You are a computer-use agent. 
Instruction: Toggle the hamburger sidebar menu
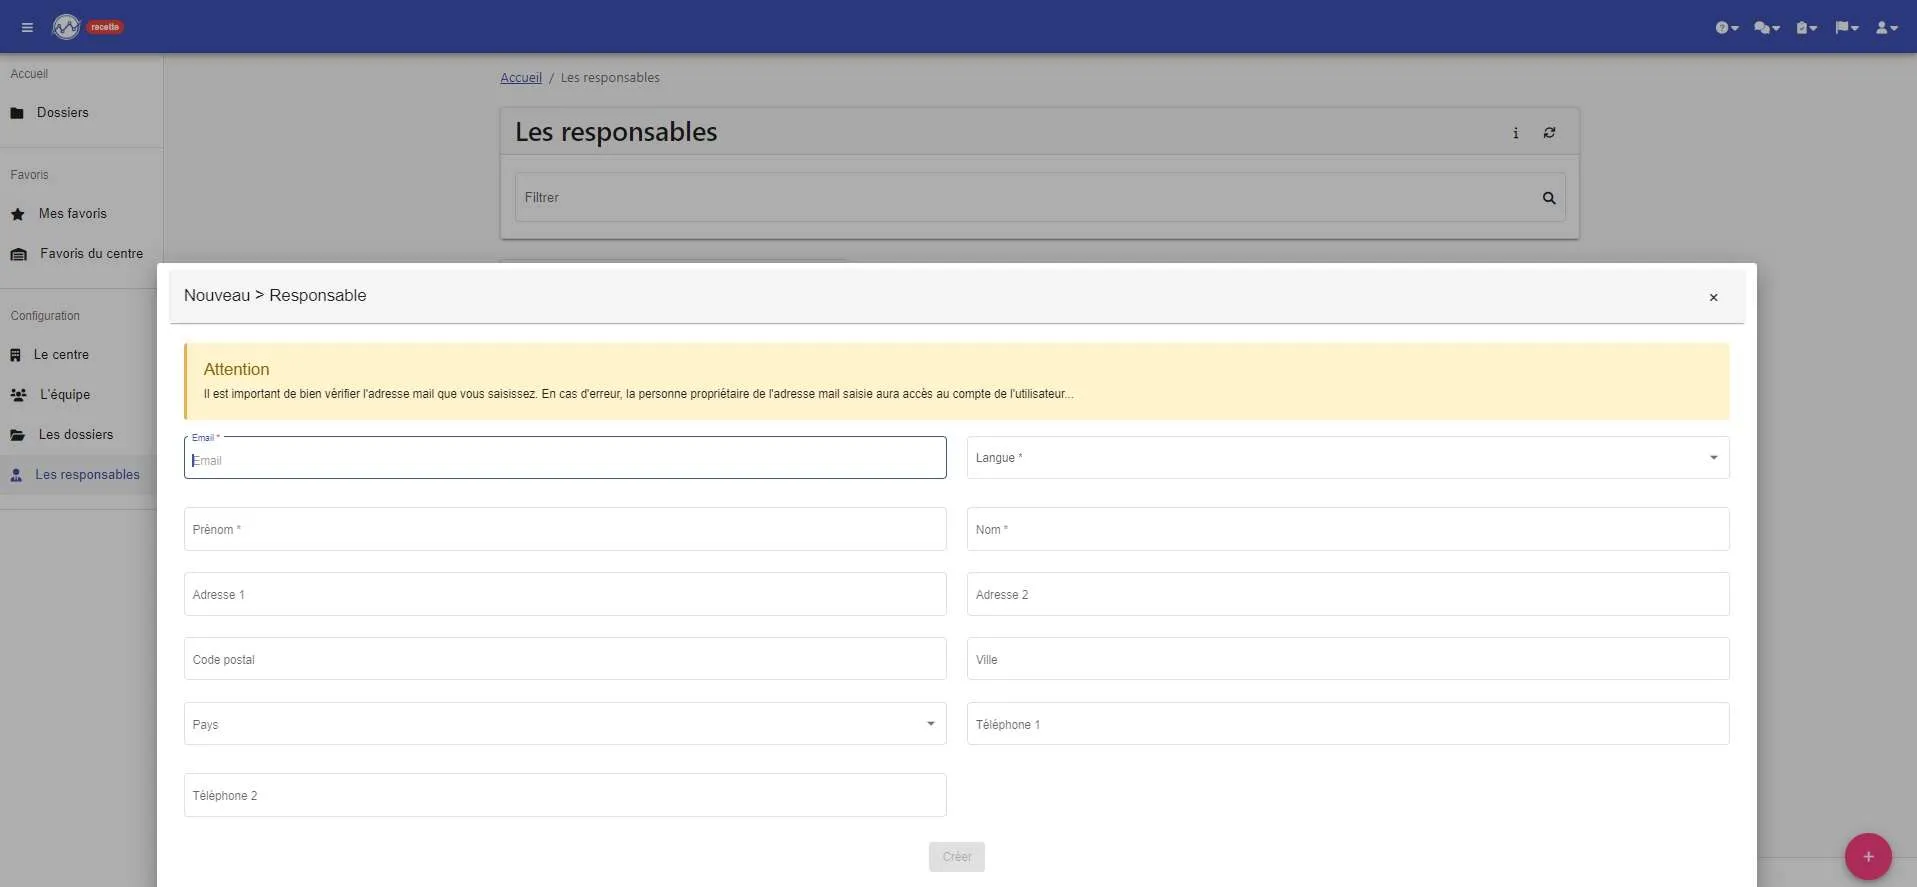tap(27, 27)
